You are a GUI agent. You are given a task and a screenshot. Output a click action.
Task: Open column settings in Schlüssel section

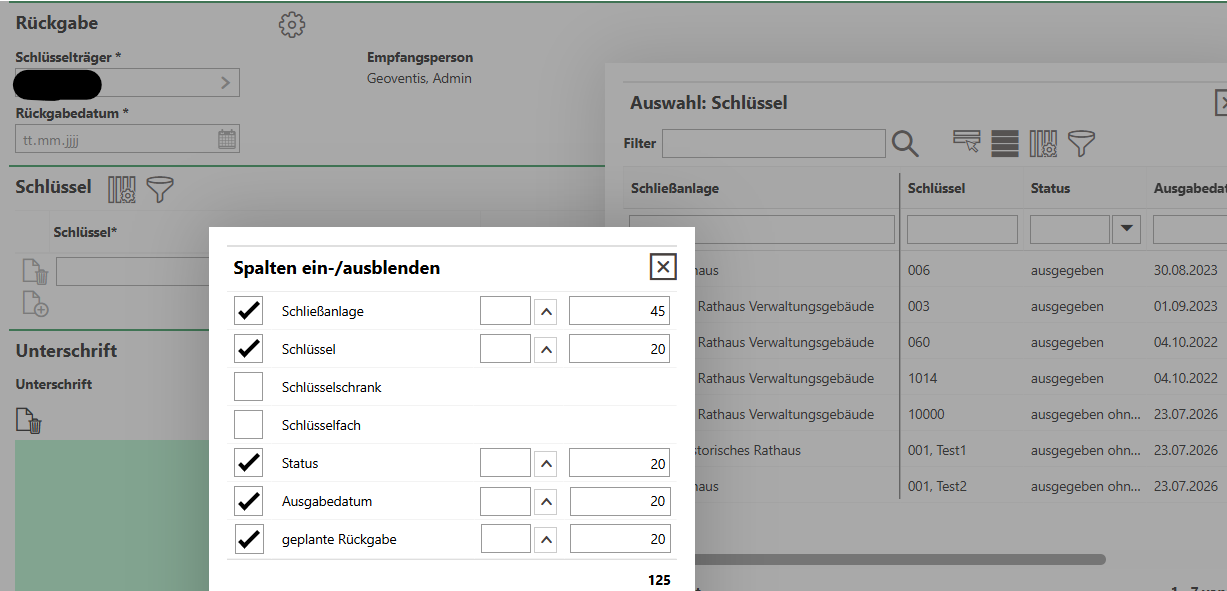click(x=121, y=188)
